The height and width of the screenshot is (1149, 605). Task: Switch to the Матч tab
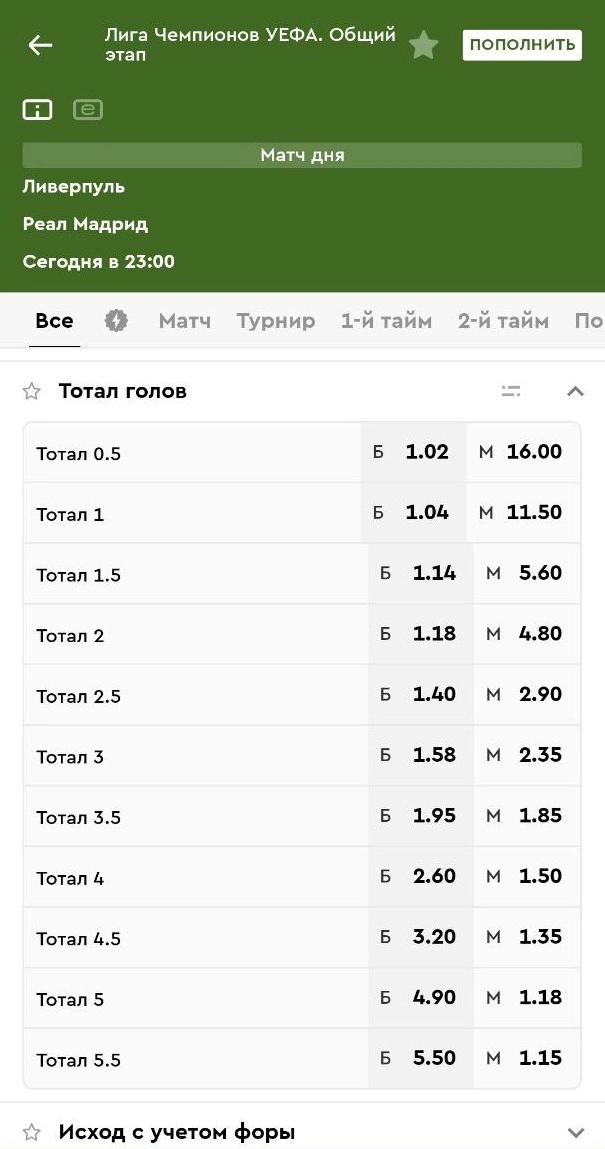[185, 321]
